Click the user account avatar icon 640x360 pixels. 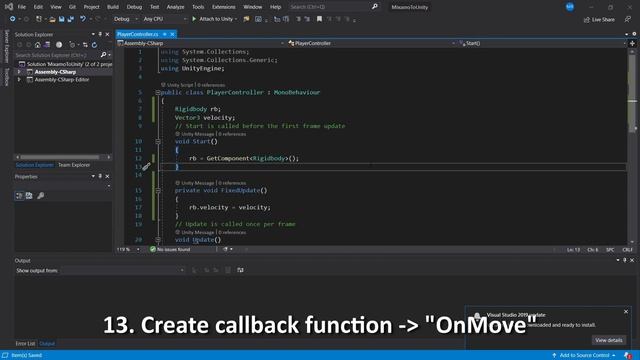(570, 7)
